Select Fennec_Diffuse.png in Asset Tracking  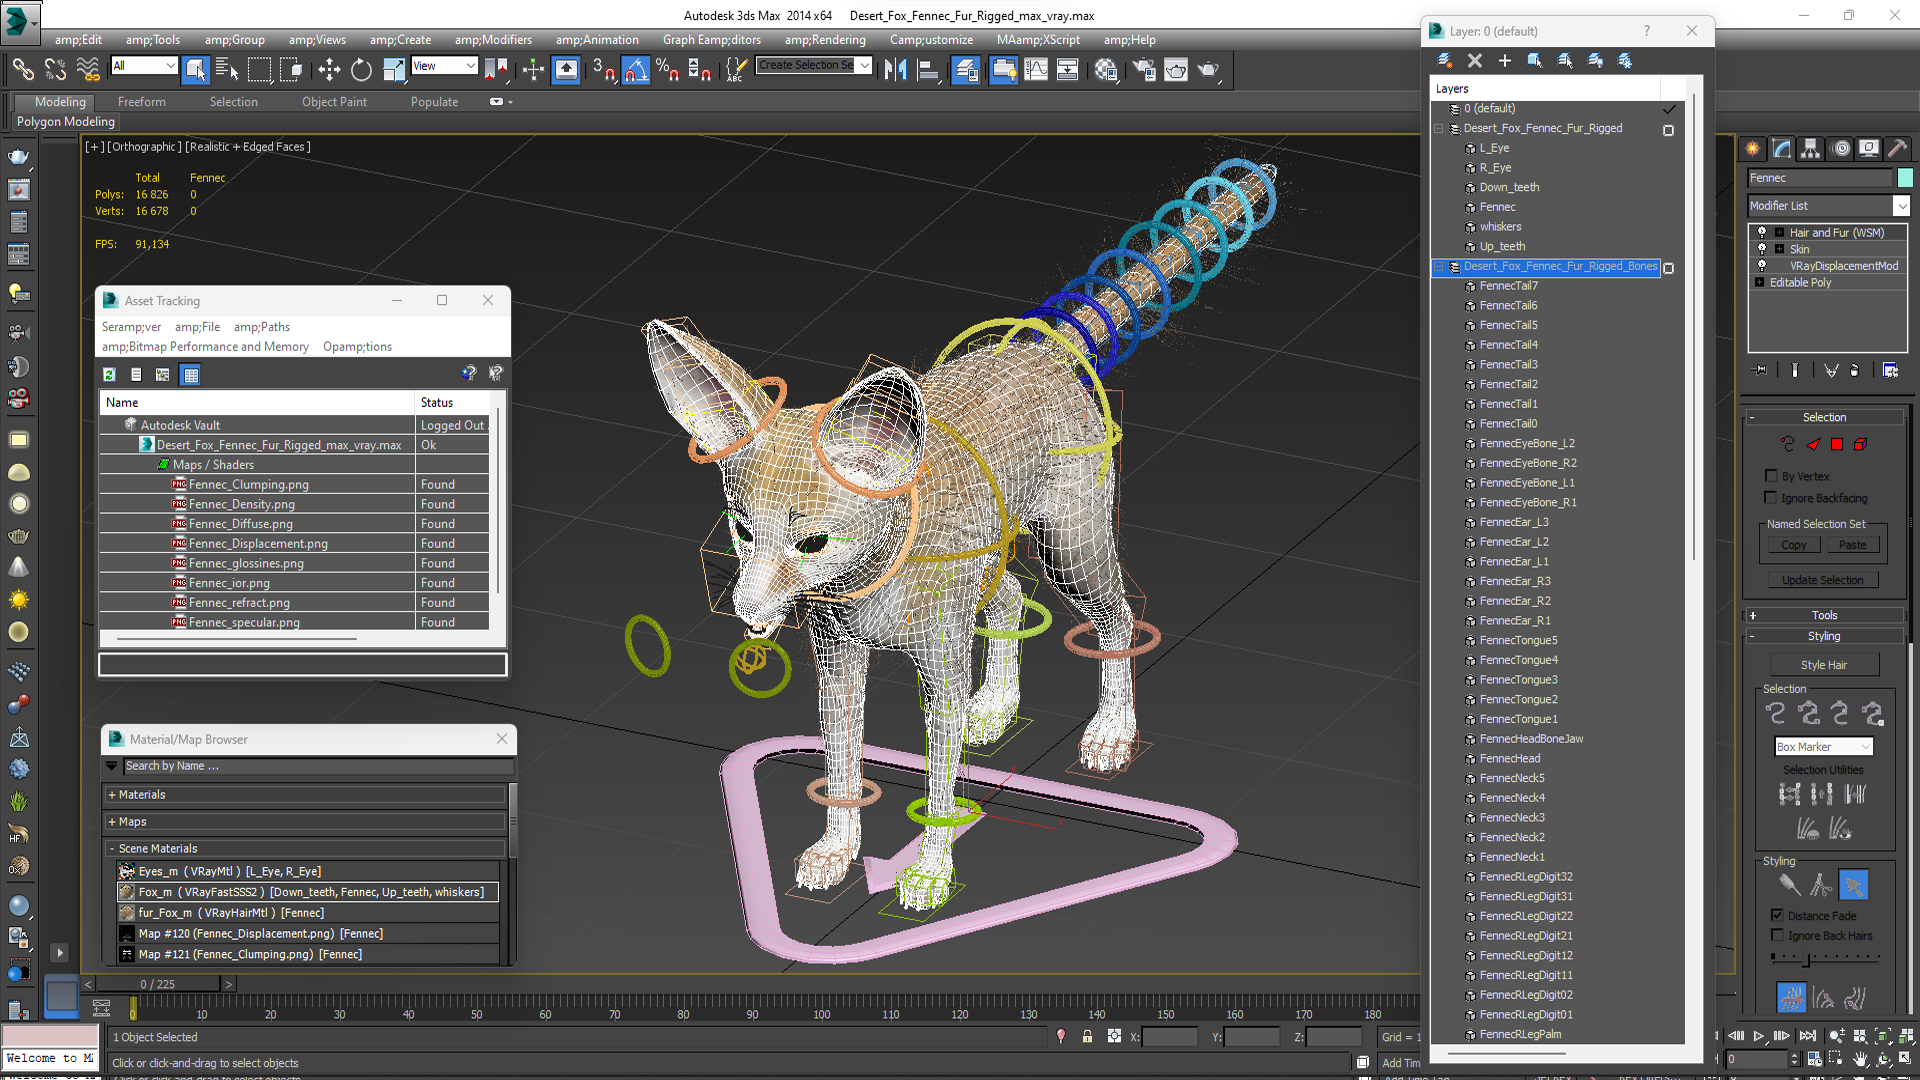(x=241, y=524)
